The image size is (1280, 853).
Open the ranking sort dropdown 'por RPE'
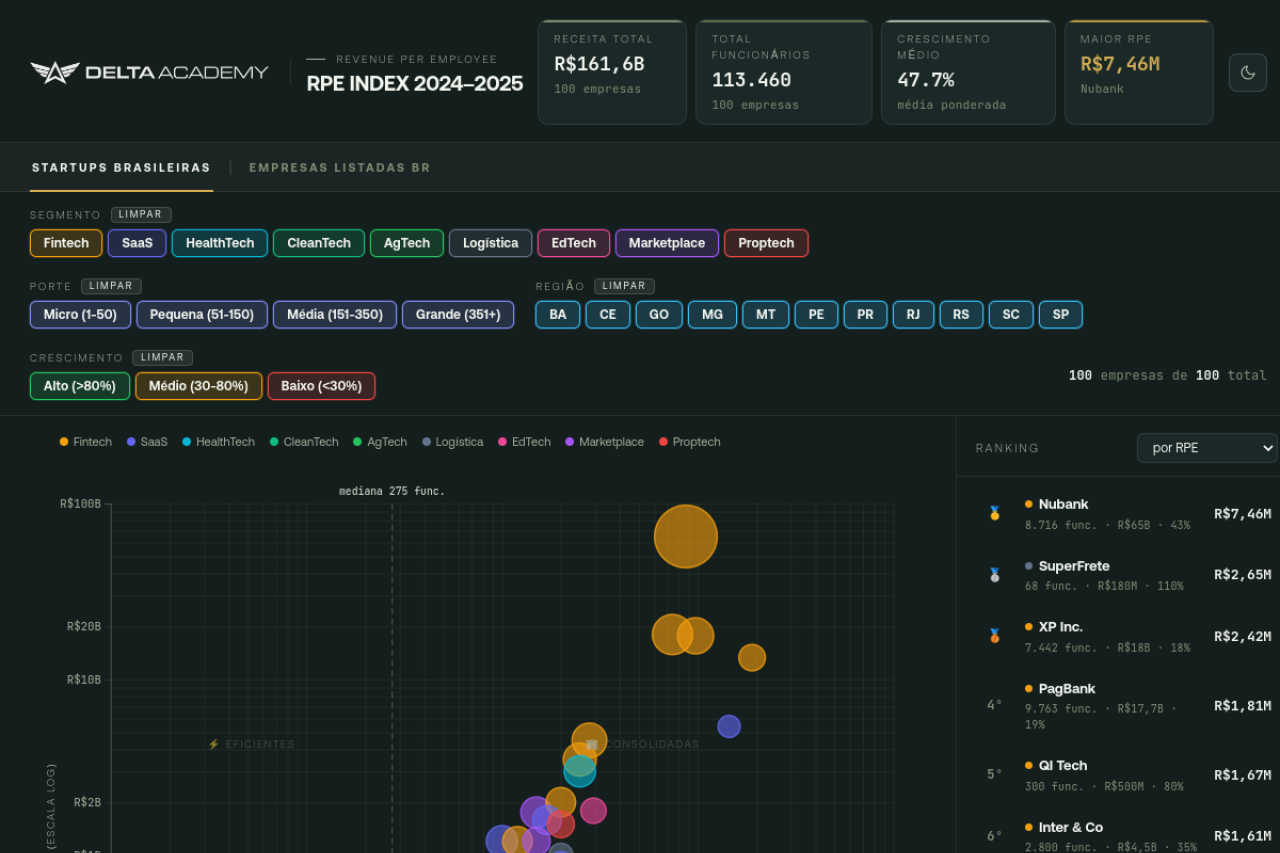(1207, 448)
